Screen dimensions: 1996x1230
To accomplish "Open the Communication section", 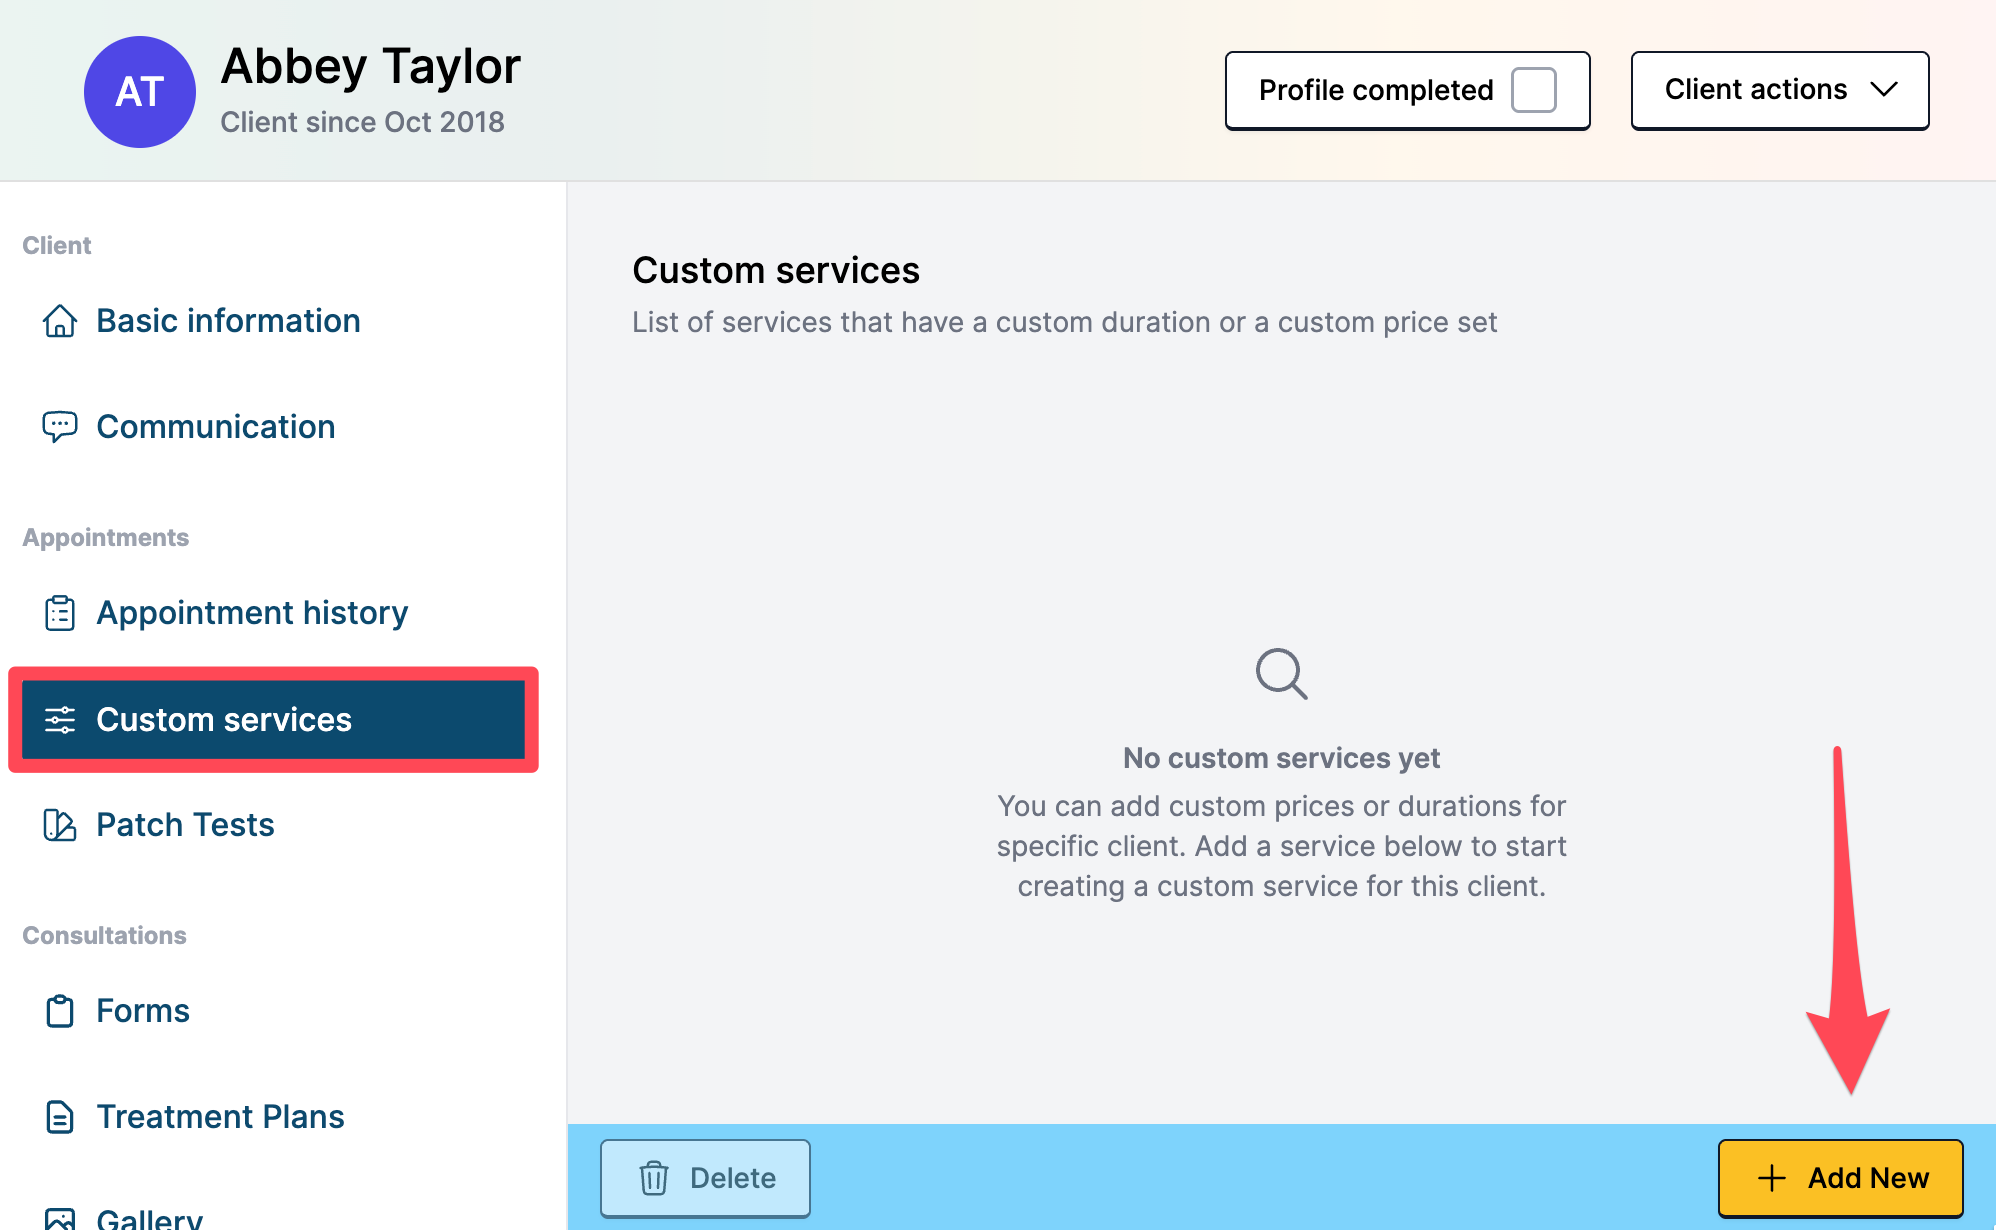I will tap(215, 426).
